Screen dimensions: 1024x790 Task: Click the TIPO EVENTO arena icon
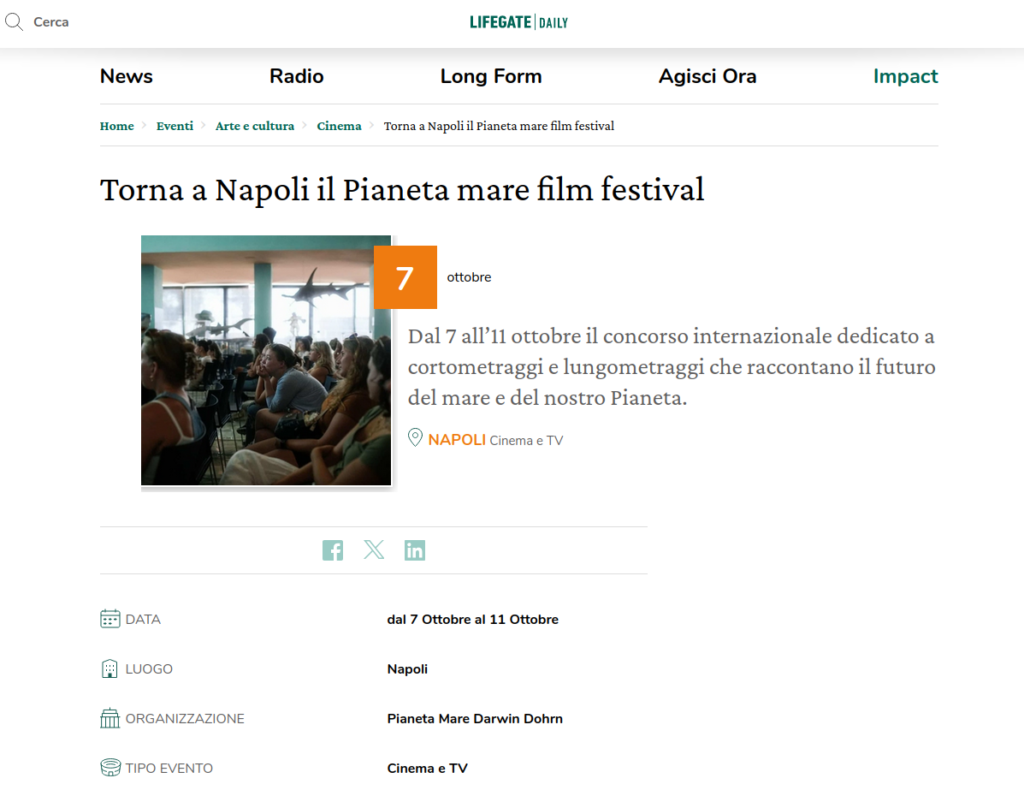tap(110, 767)
